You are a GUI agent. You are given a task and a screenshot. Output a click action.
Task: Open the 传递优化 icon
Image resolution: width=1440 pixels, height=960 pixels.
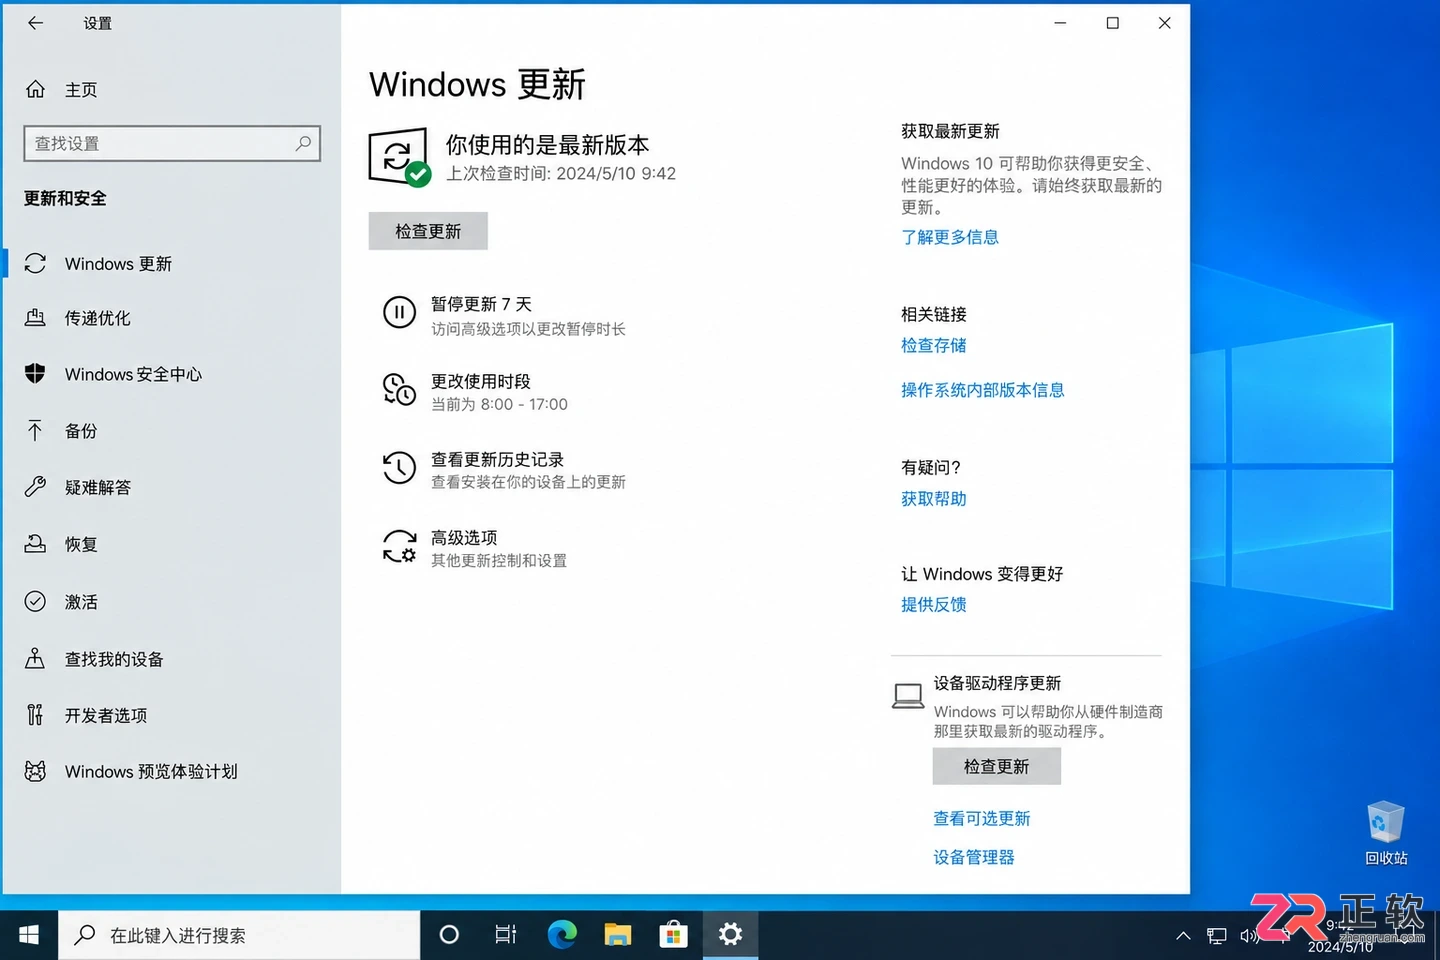click(x=35, y=318)
